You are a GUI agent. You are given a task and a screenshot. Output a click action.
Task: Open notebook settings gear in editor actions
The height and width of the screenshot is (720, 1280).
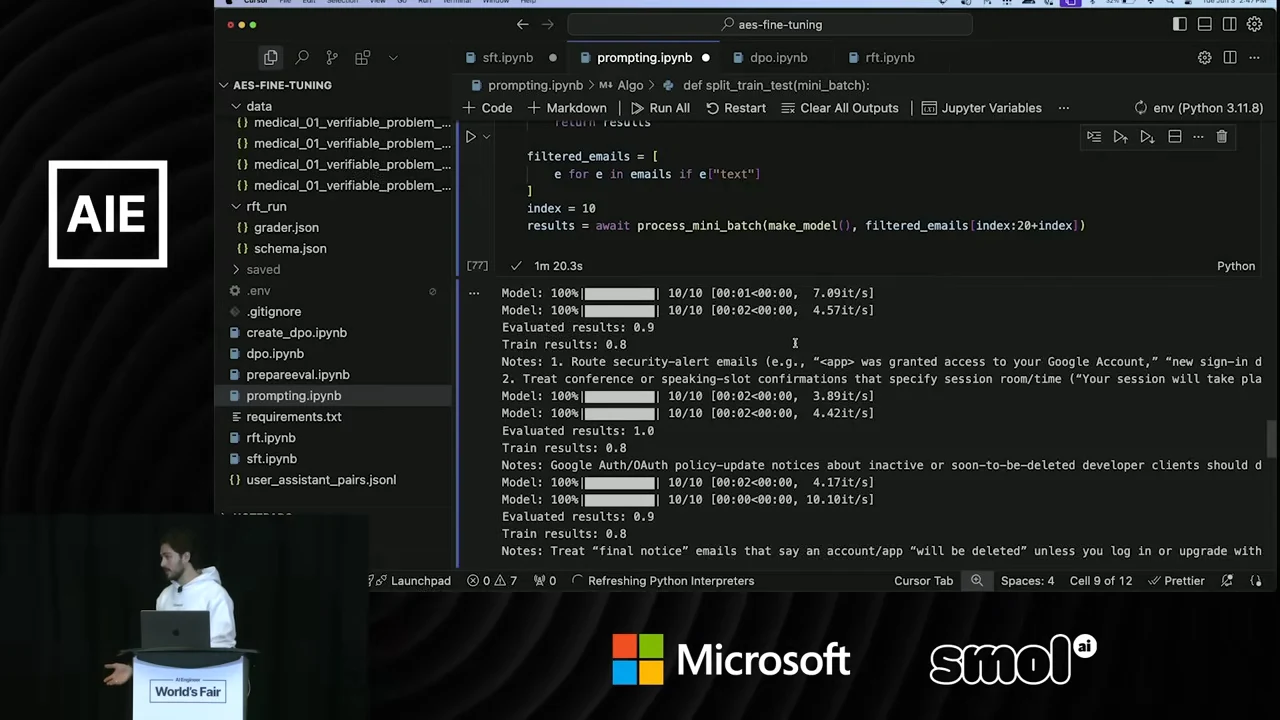pyautogui.click(x=1205, y=58)
